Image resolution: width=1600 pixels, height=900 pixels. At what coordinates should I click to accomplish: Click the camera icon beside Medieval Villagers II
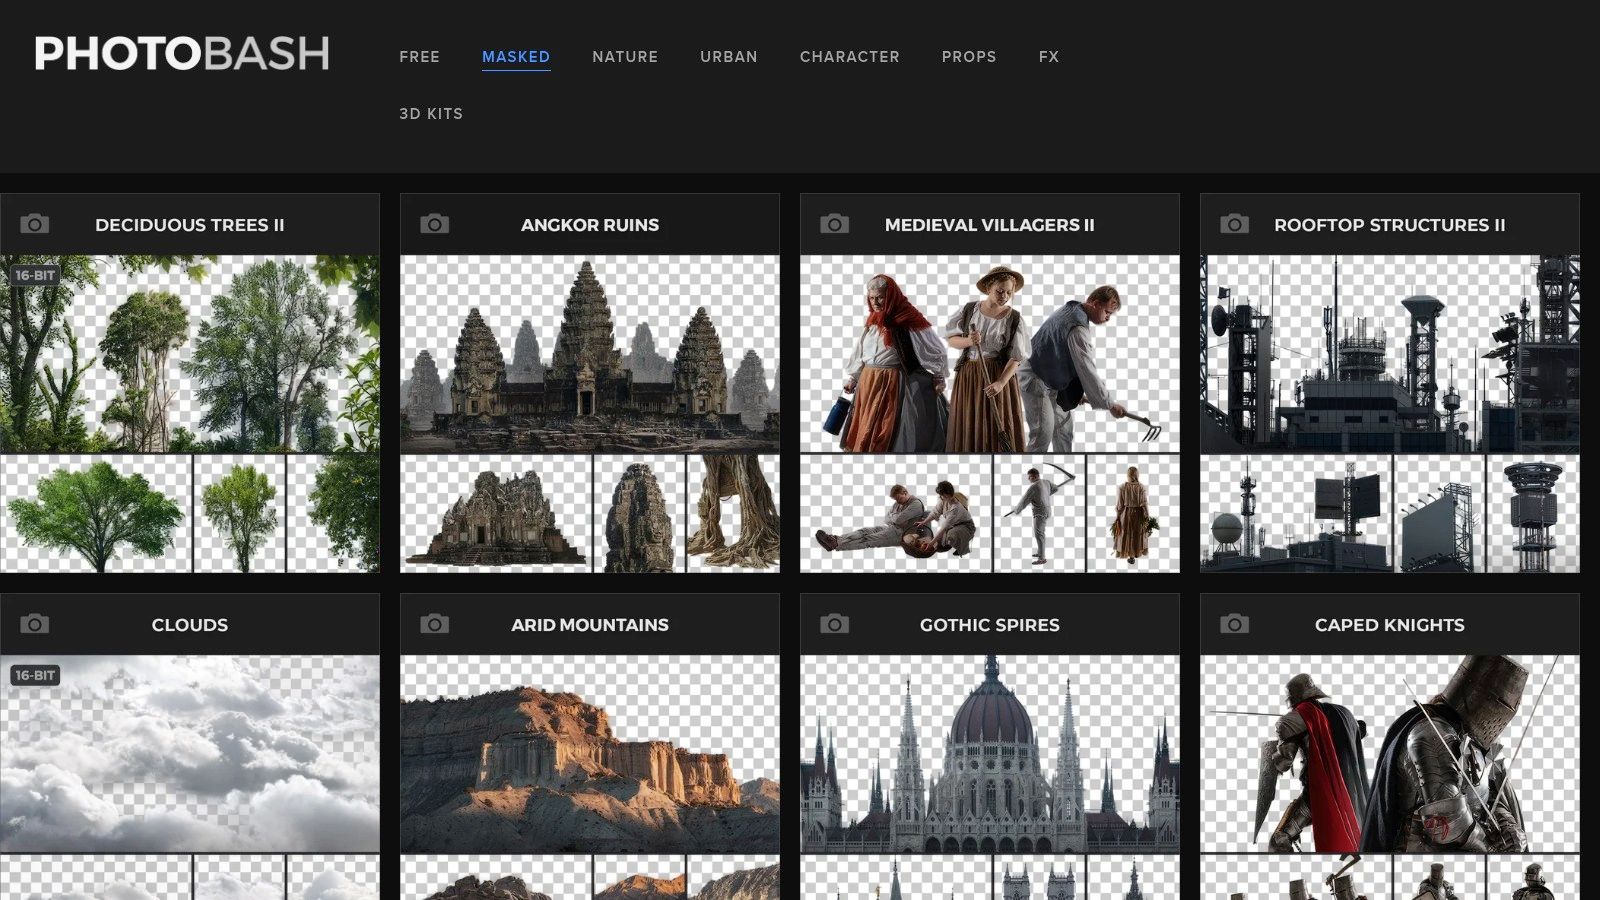pos(835,224)
